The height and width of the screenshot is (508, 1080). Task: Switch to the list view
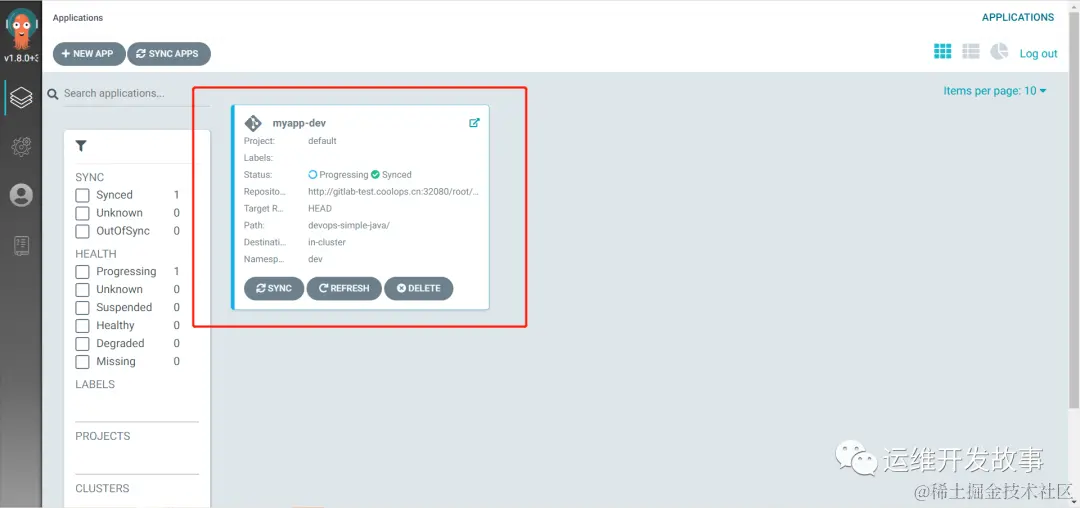(970, 51)
